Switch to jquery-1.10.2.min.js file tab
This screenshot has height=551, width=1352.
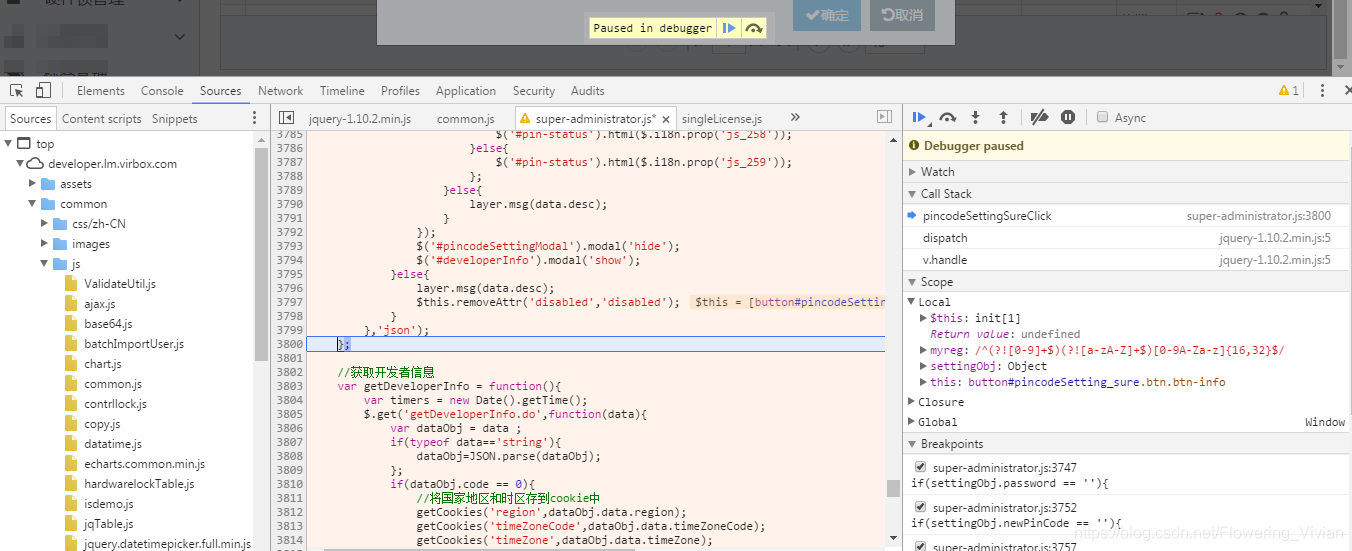point(360,119)
